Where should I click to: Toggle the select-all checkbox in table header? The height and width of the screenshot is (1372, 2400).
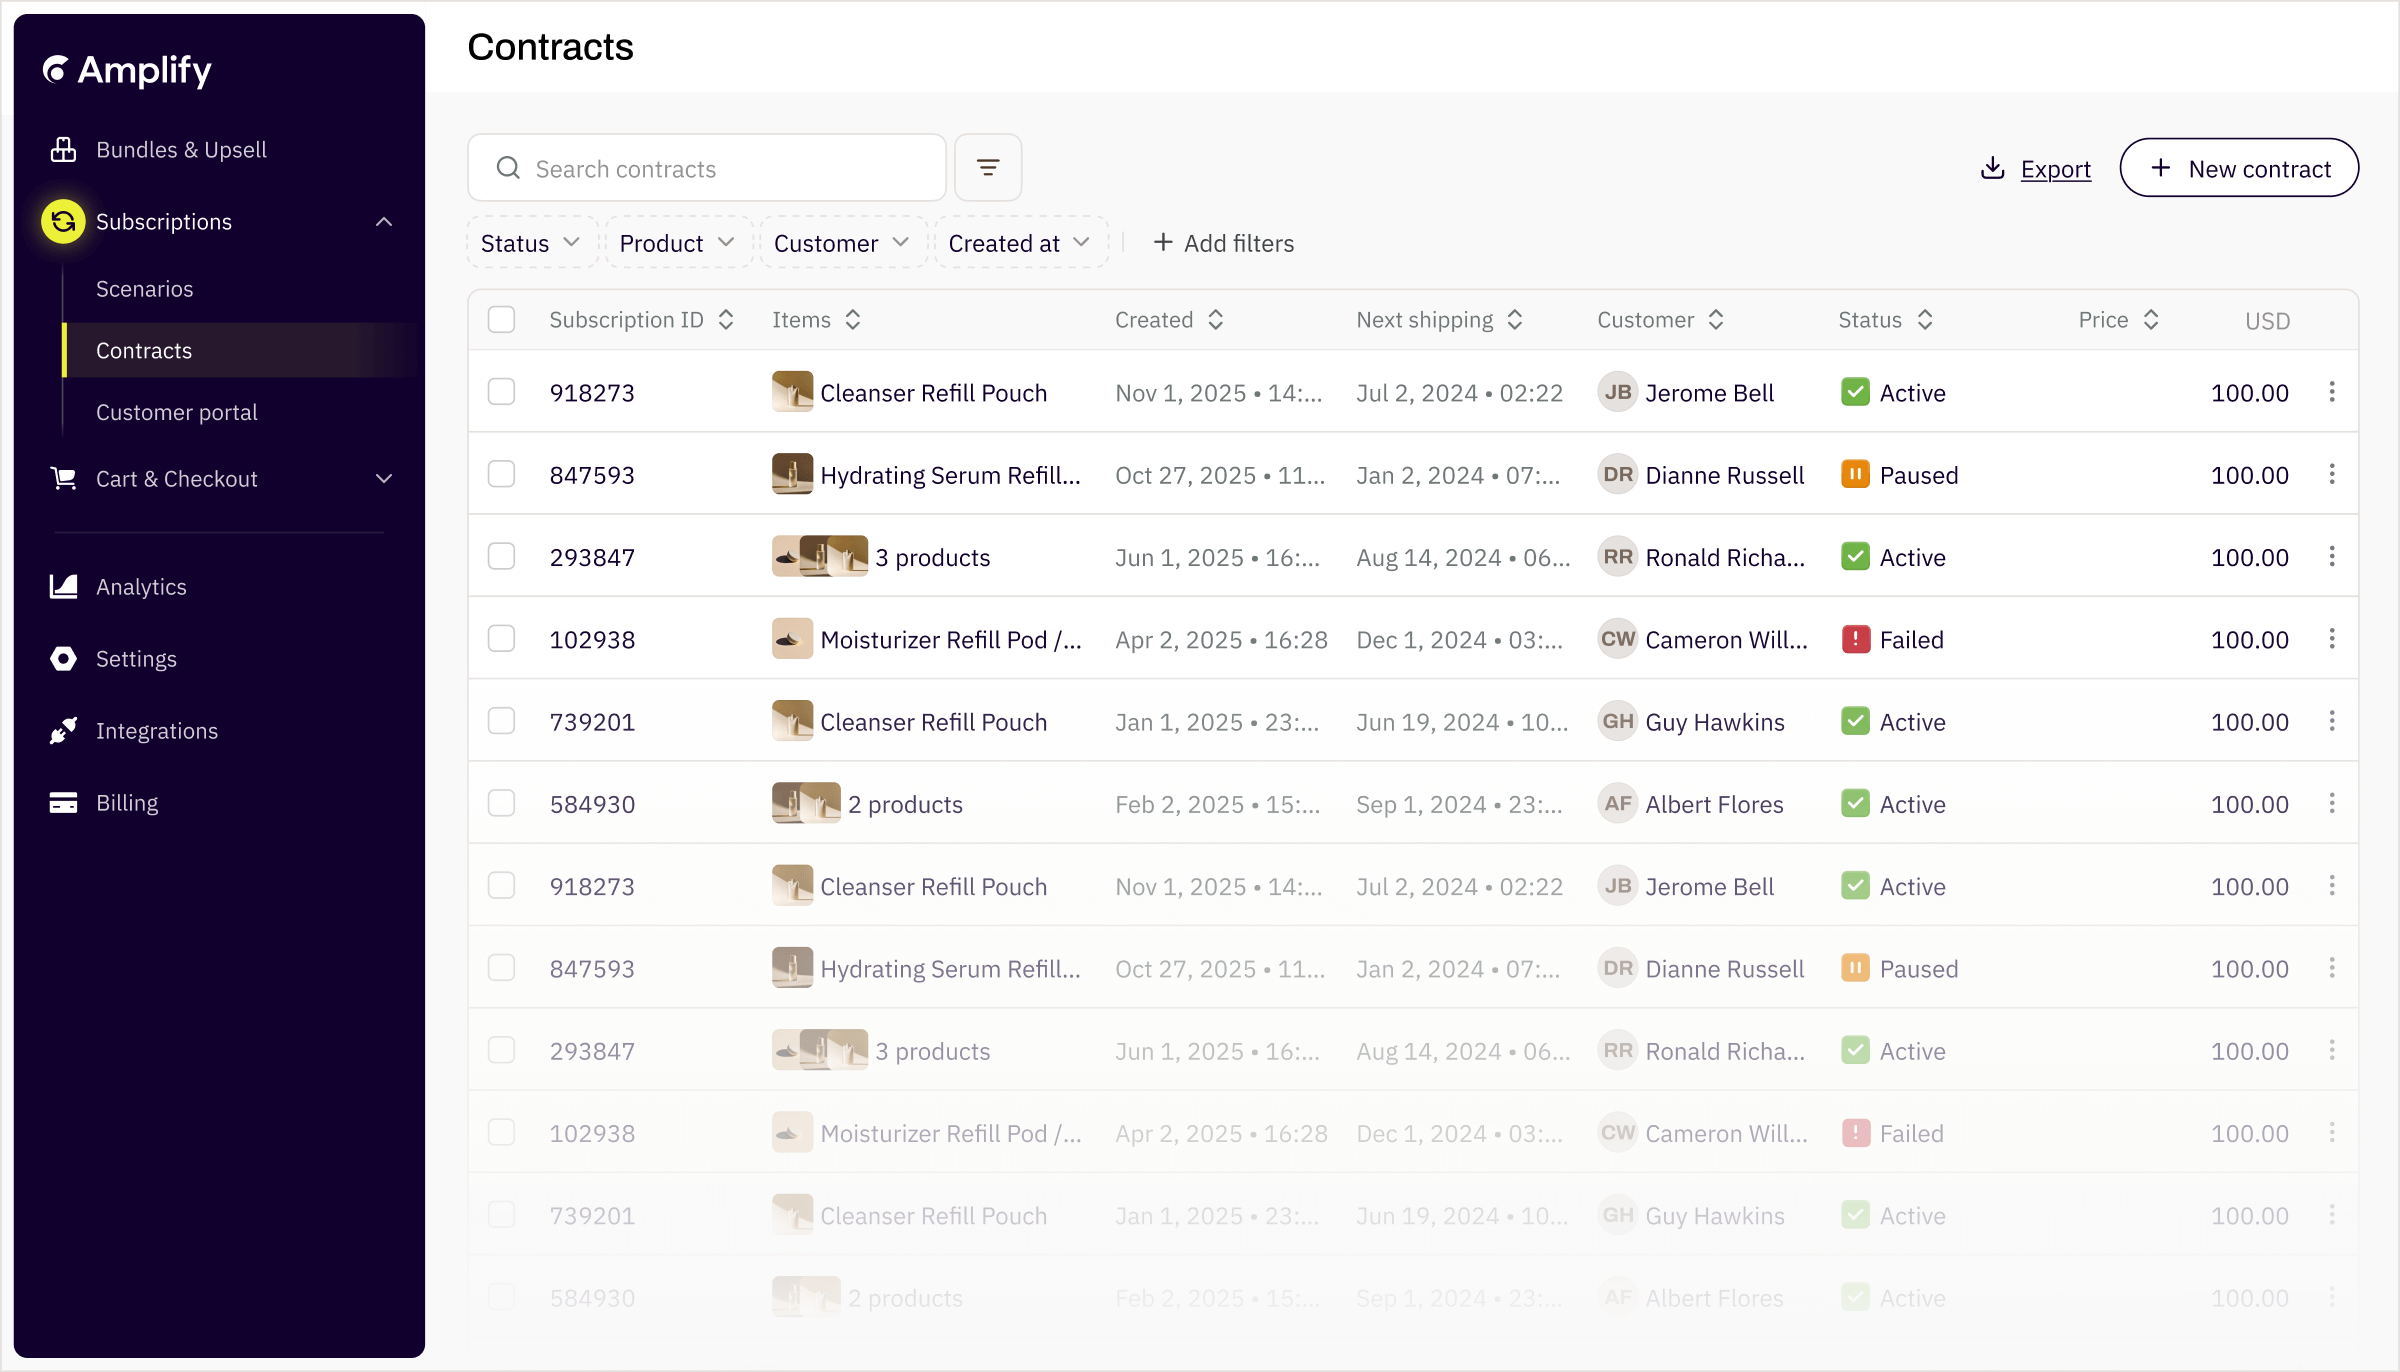(x=501, y=320)
